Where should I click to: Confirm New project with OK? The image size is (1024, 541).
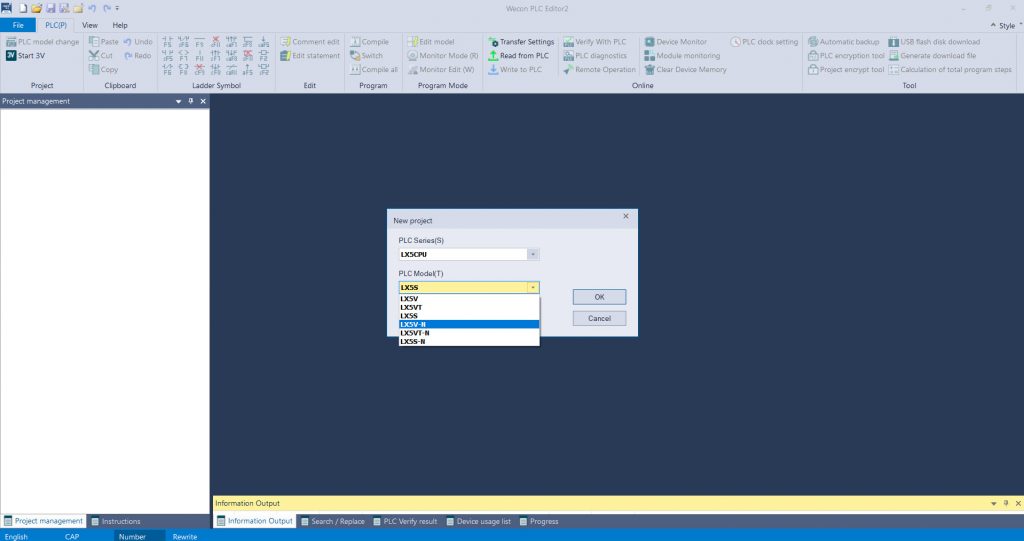pos(599,297)
